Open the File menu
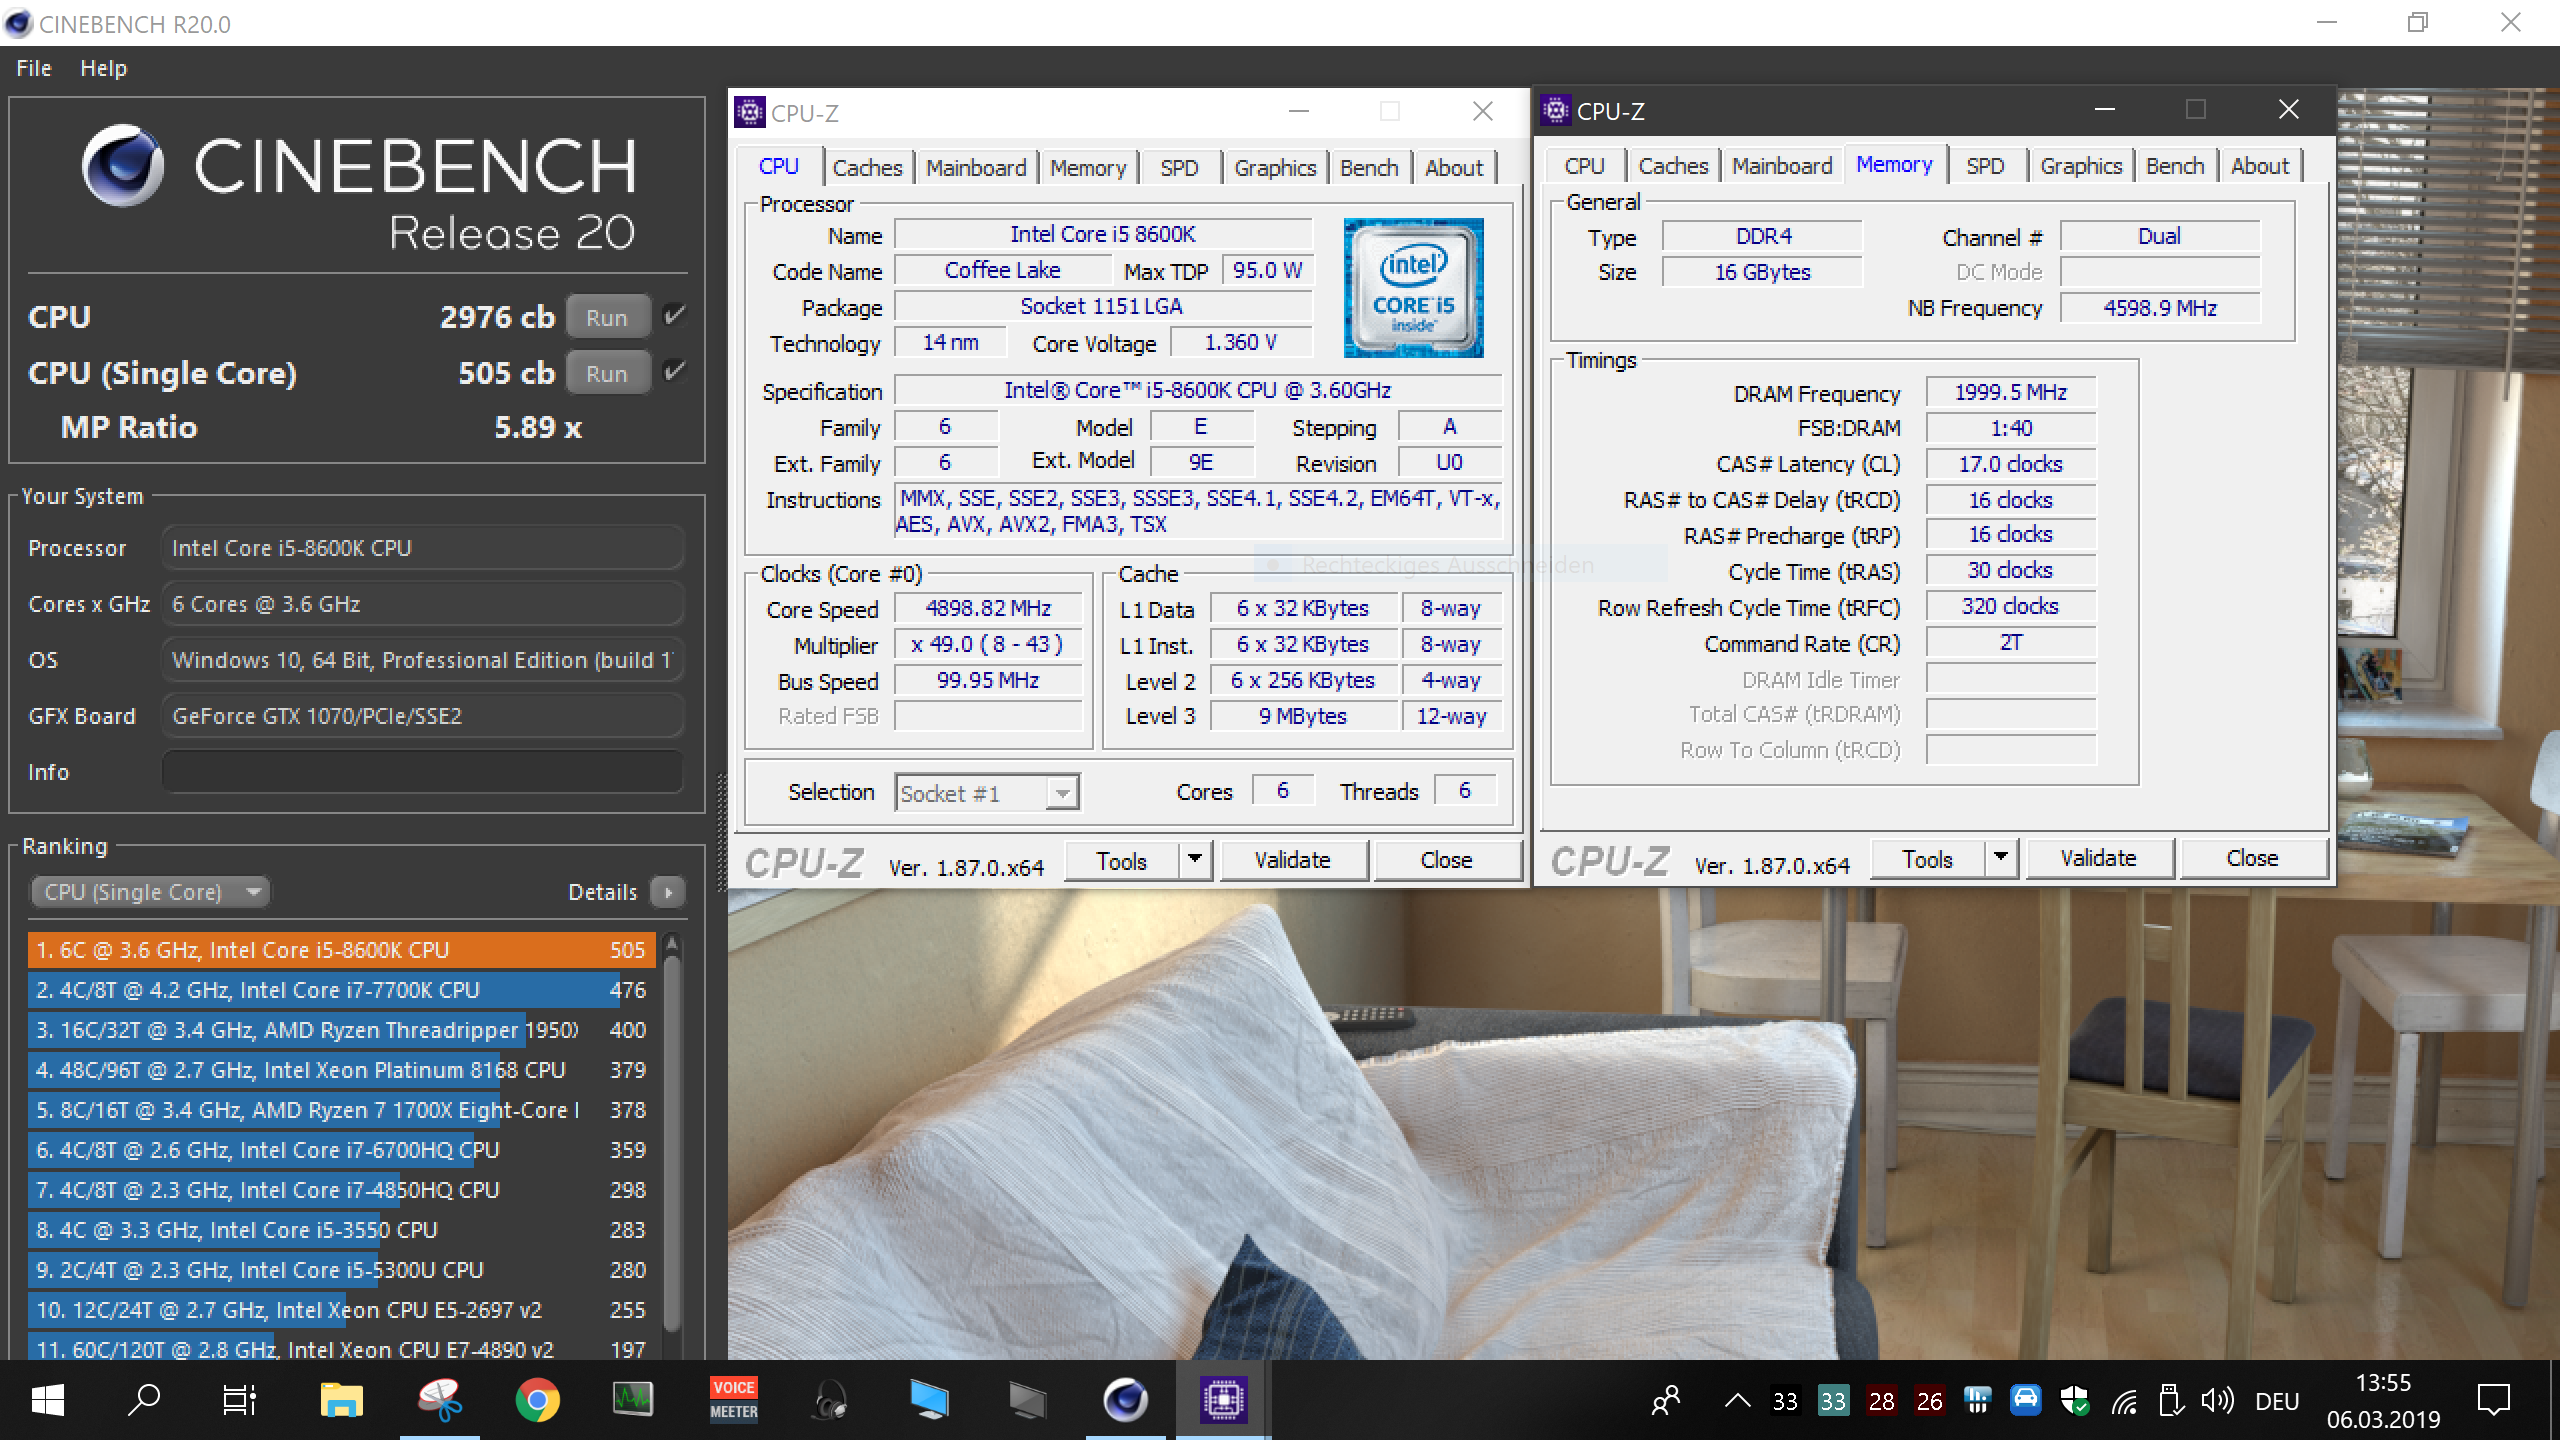2560x1440 pixels. click(x=34, y=68)
